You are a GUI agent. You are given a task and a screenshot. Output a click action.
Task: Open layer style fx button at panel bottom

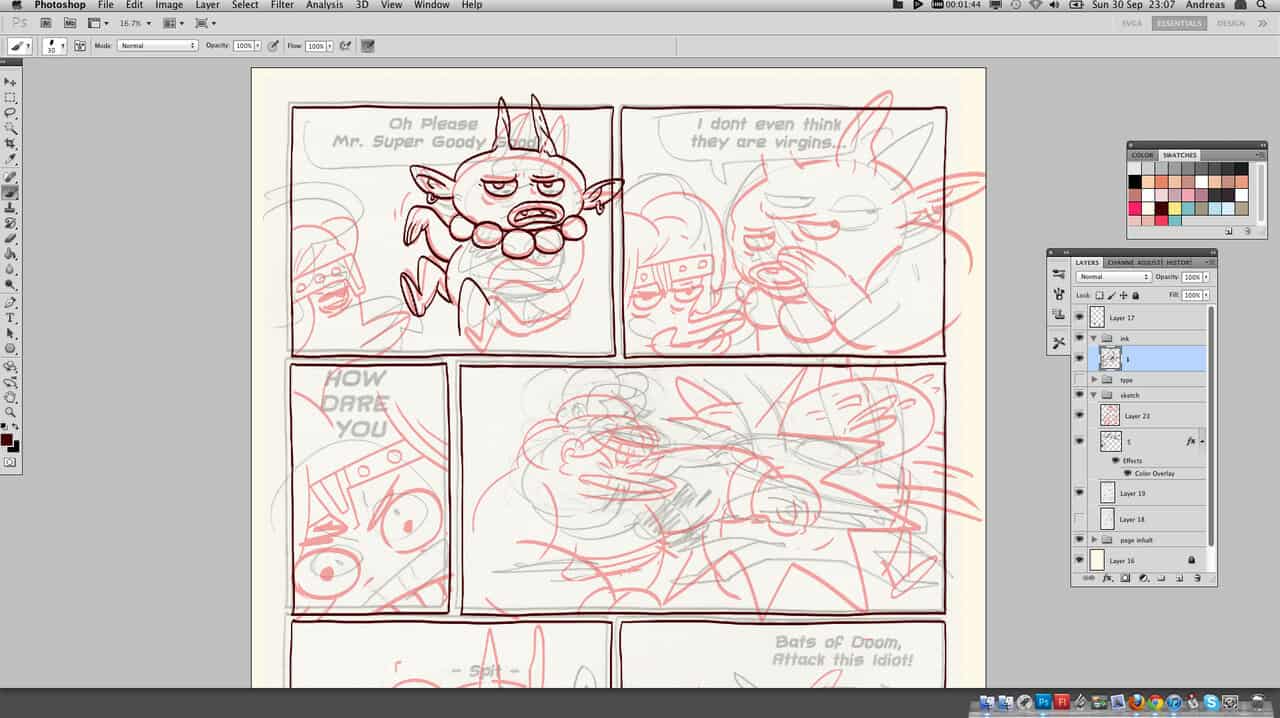tap(1107, 578)
